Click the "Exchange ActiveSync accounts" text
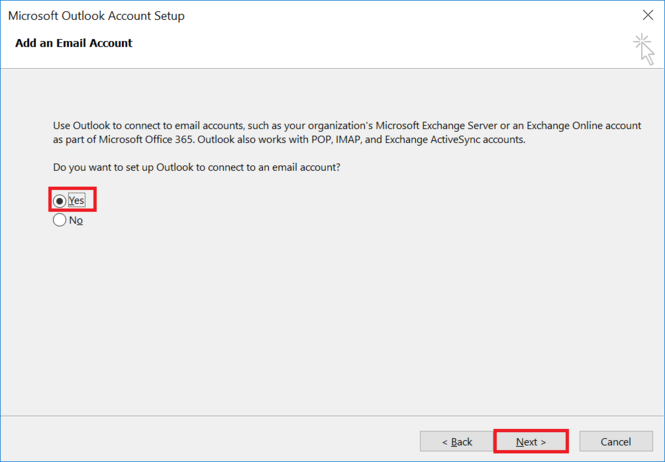Viewport: 665px width, 462px height. (453, 140)
